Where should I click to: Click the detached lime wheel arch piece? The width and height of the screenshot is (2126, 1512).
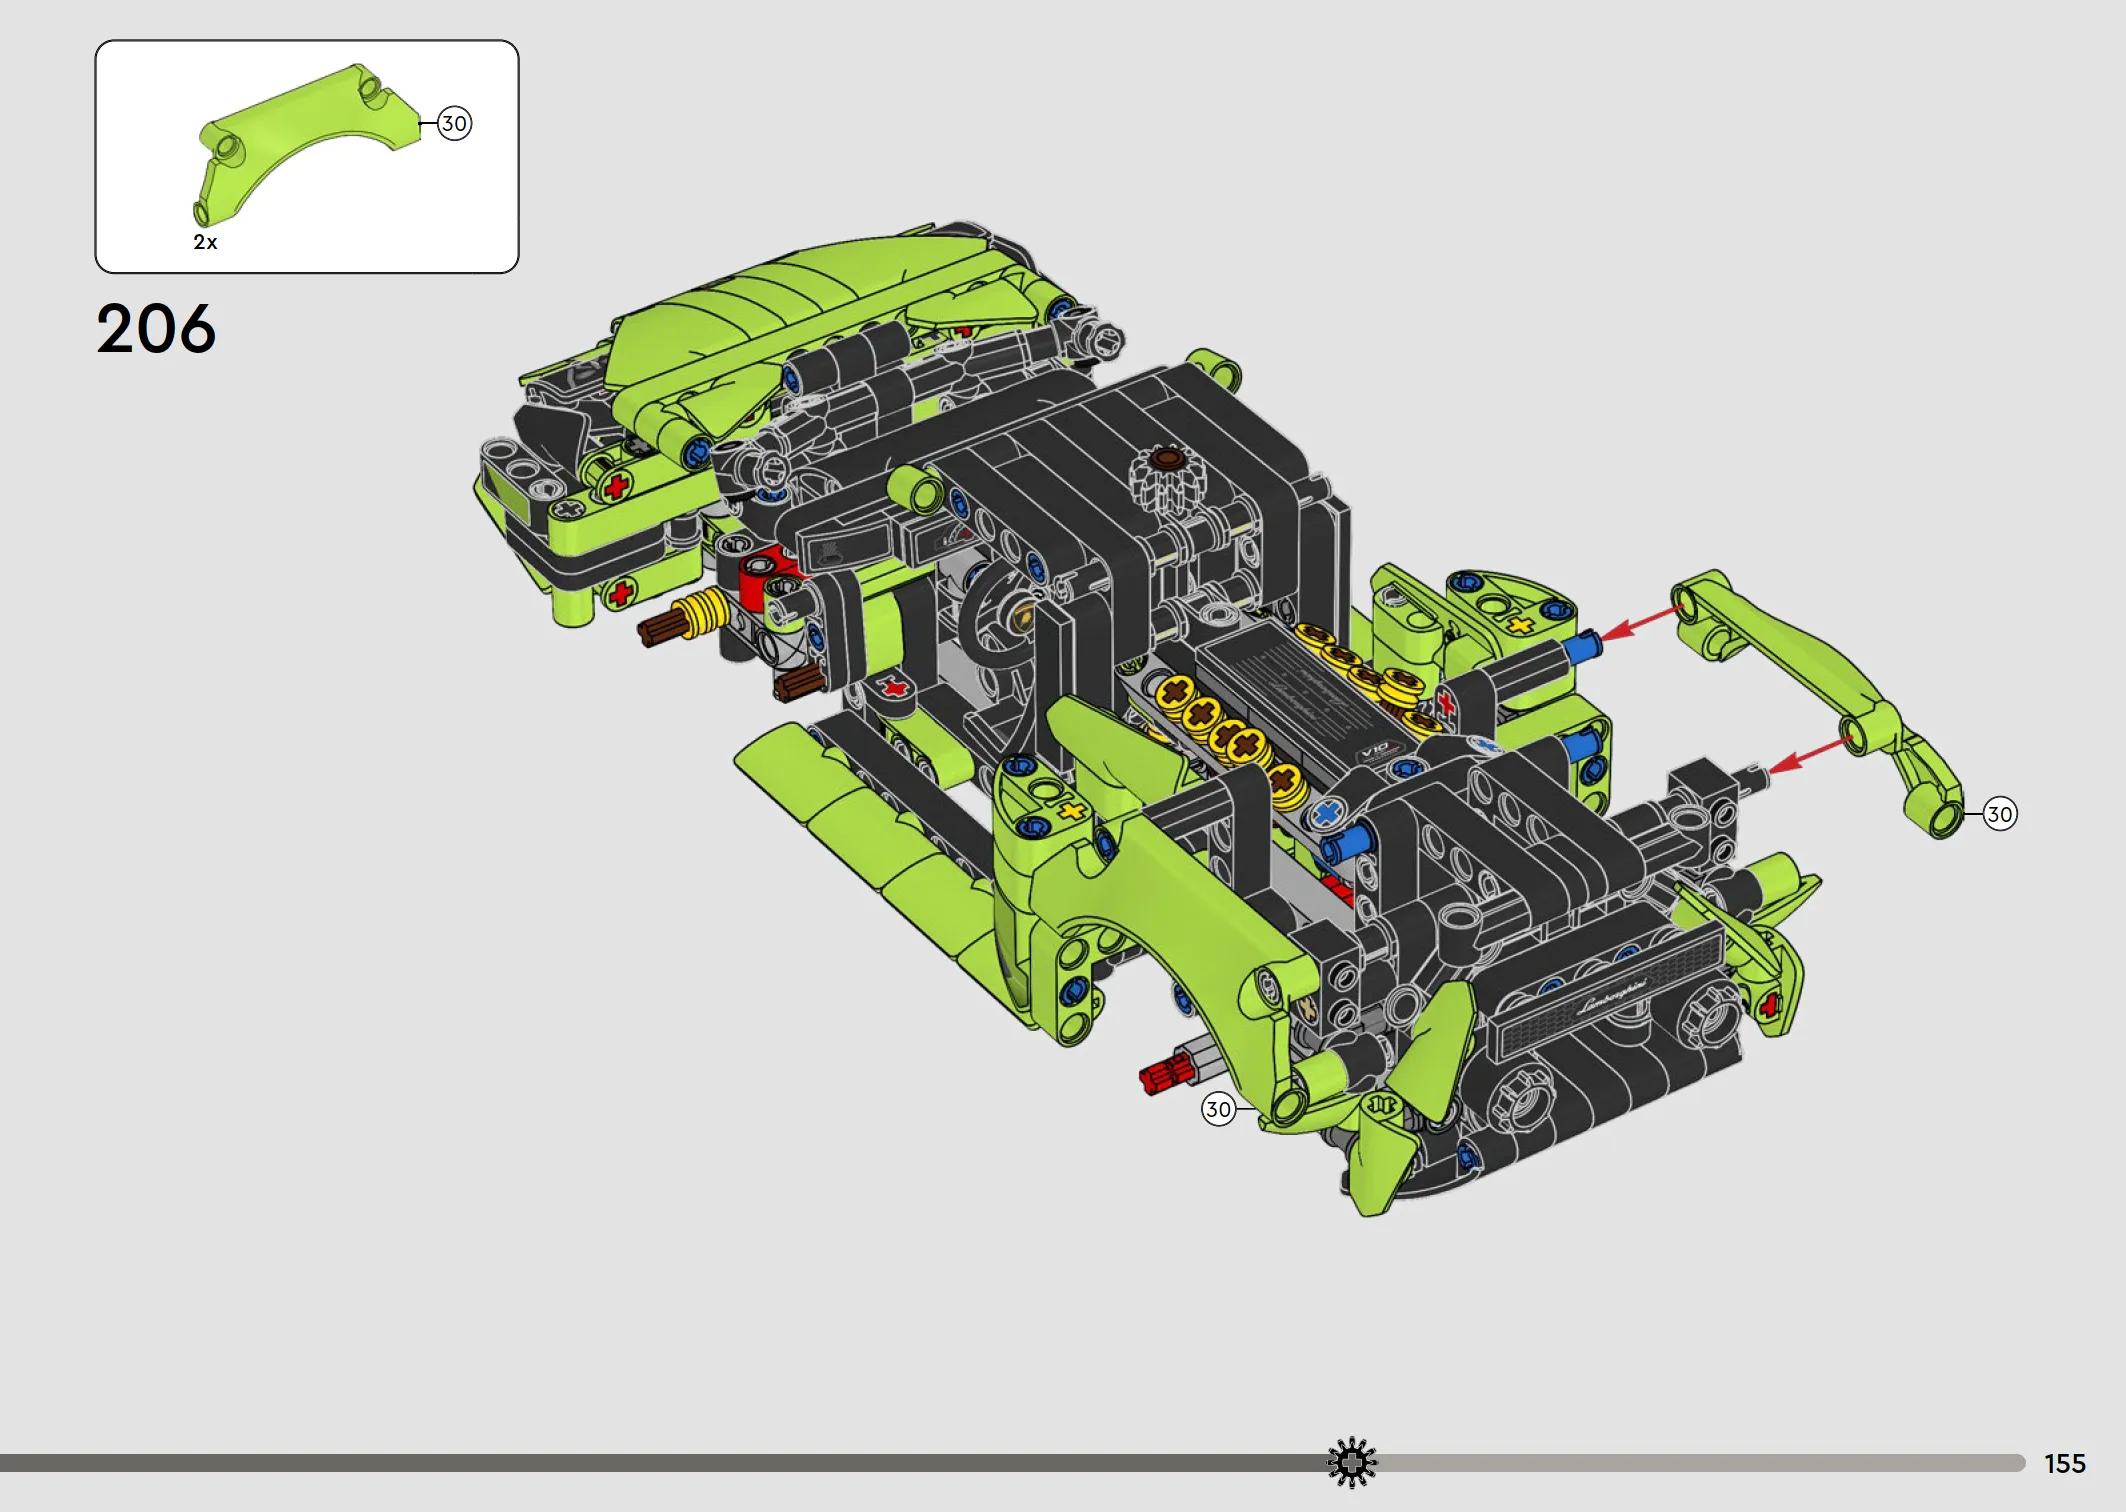1817,702
